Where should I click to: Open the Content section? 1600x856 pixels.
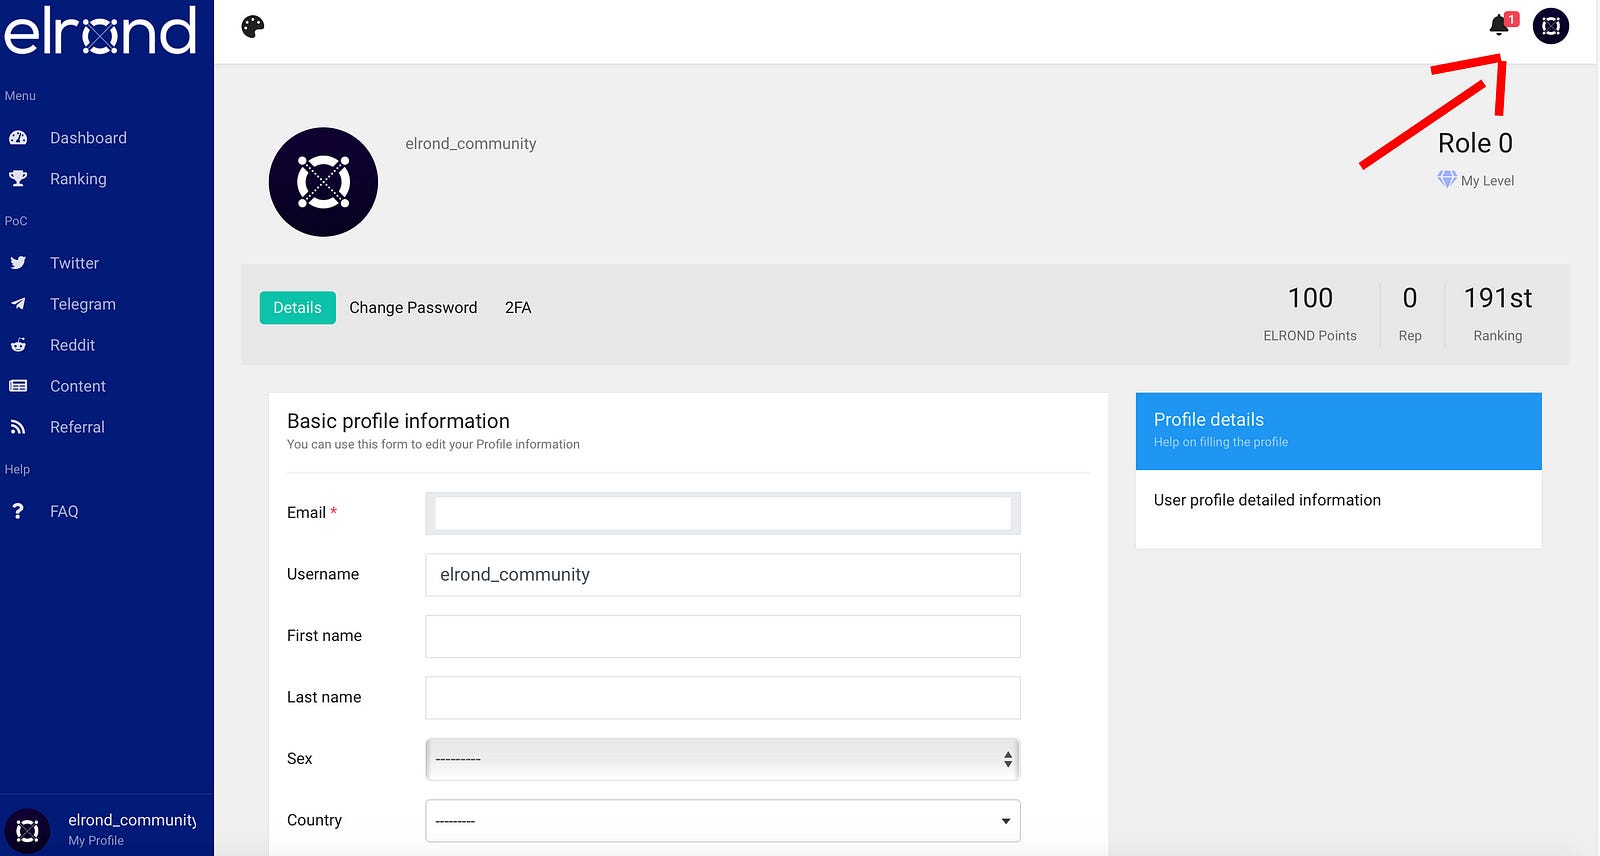[x=78, y=386]
